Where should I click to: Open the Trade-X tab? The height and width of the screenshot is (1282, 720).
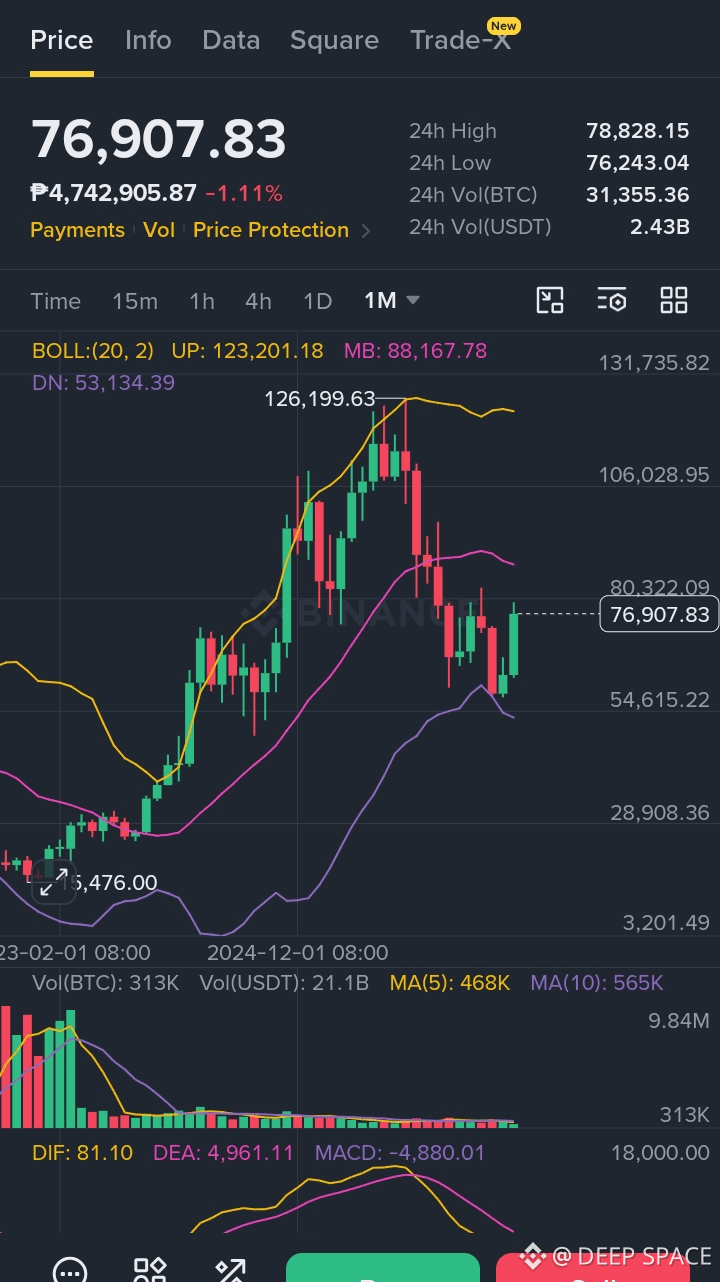point(461,40)
